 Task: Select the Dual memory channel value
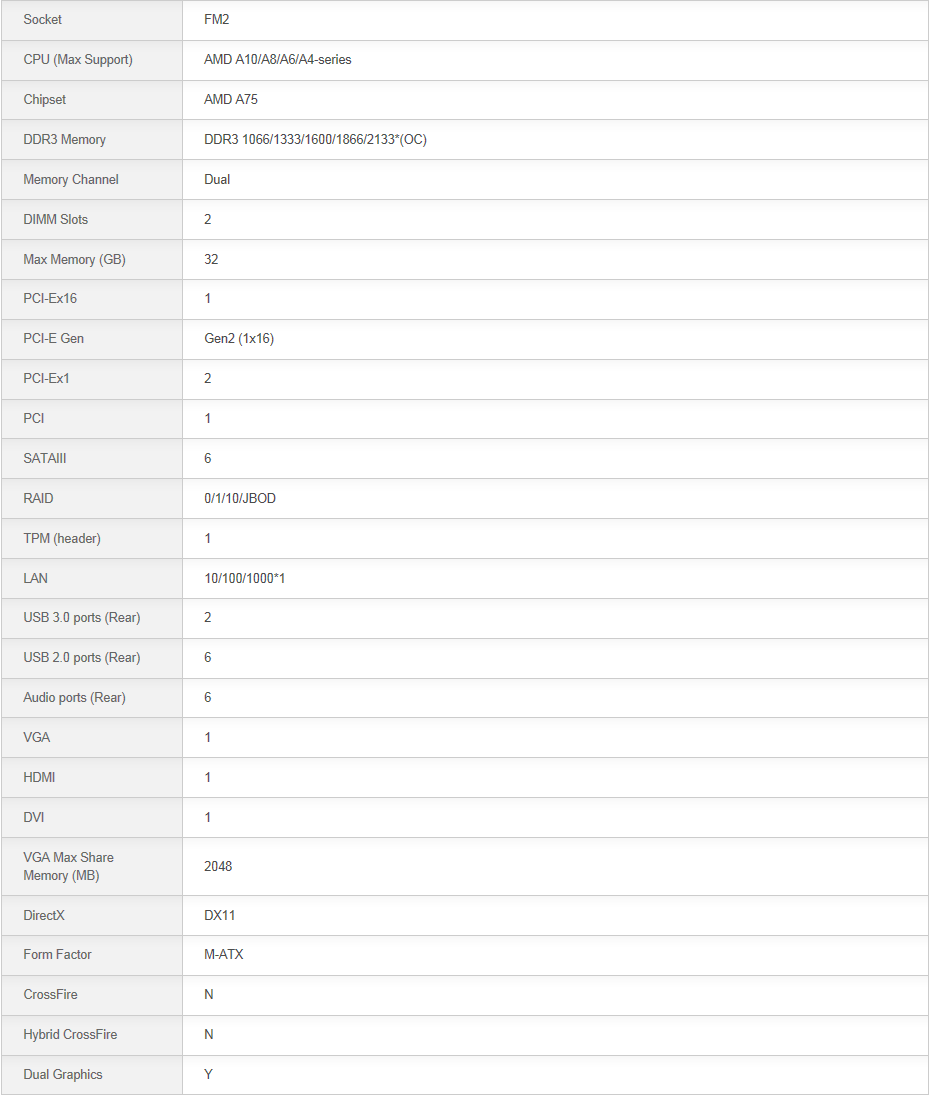tap(217, 179)
